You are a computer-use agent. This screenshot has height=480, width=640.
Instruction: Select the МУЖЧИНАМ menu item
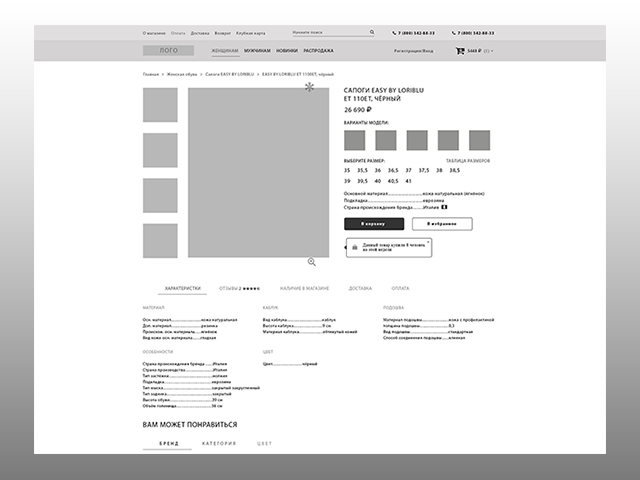[x=257, y=51]
